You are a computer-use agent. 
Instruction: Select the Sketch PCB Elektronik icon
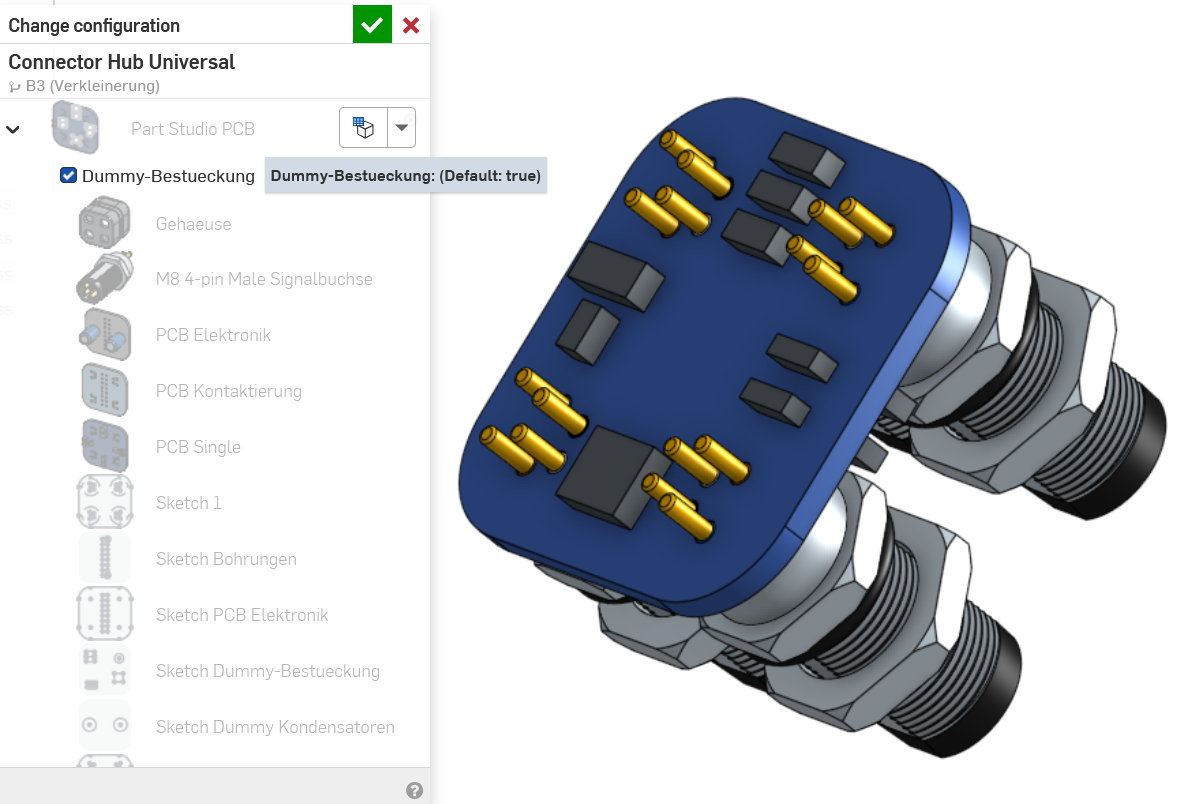[105, 614]
